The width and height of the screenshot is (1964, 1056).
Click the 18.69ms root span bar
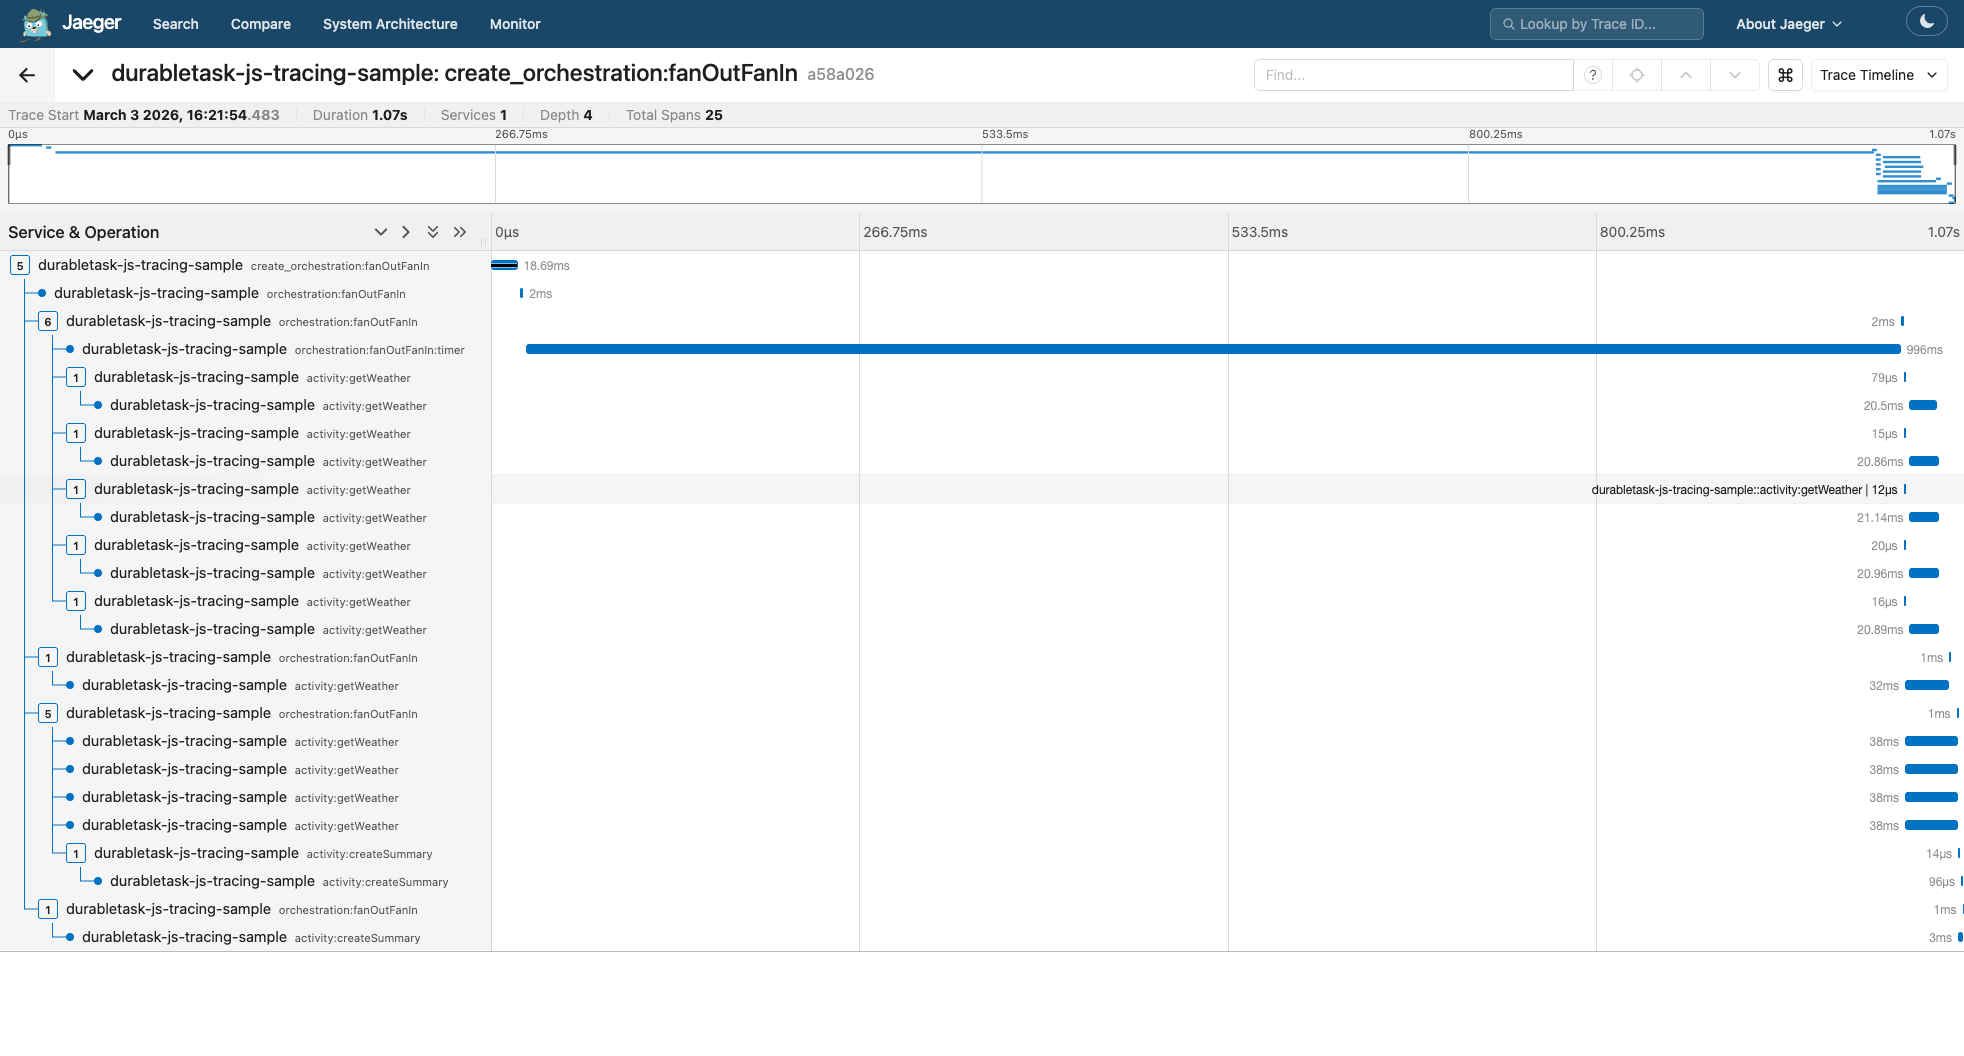click(x=504, y=265)
